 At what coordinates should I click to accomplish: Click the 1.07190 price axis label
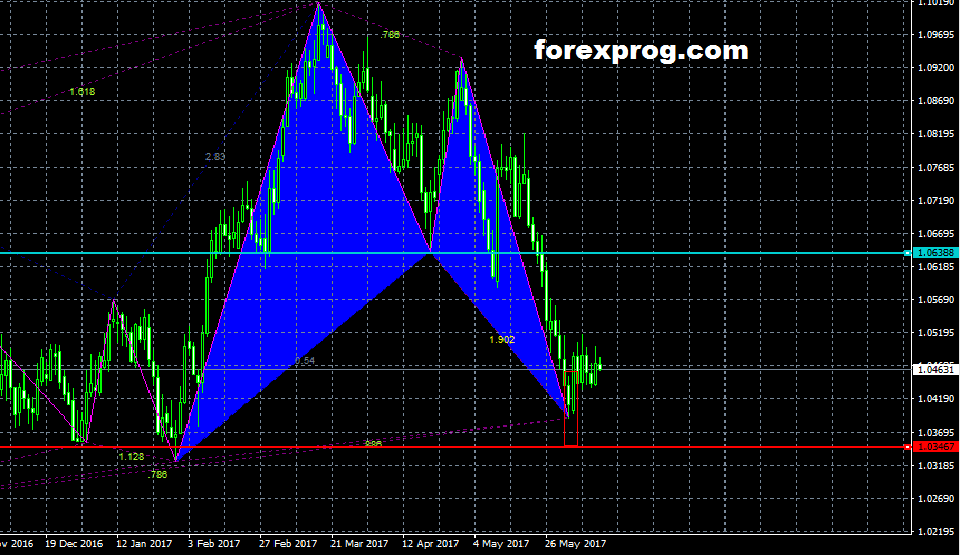click(936, 201)
